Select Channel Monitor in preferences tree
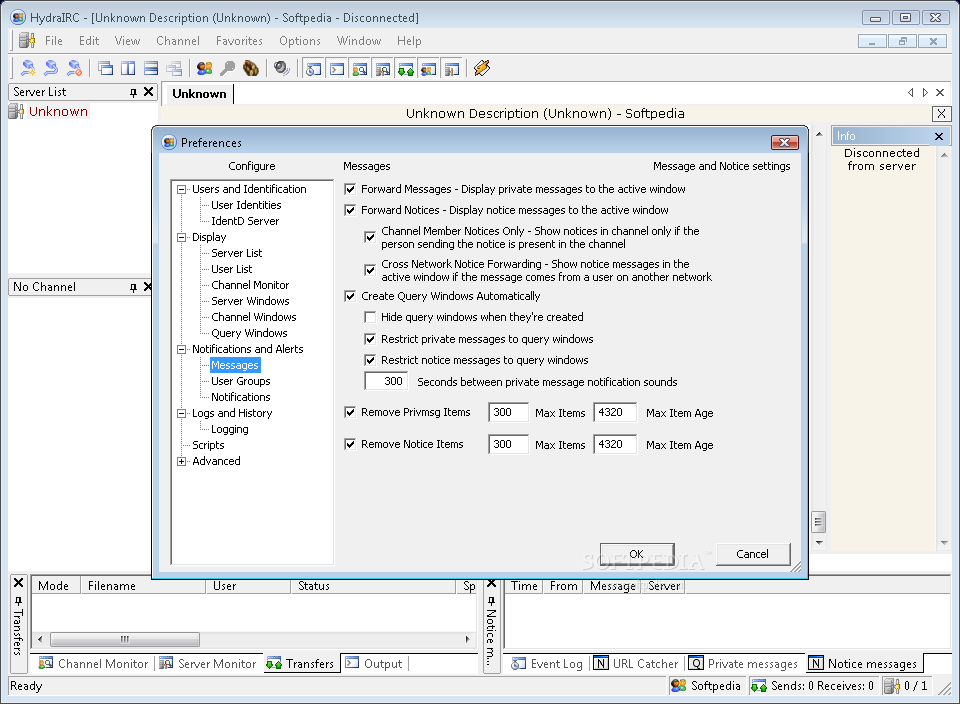 click(250, 285)
